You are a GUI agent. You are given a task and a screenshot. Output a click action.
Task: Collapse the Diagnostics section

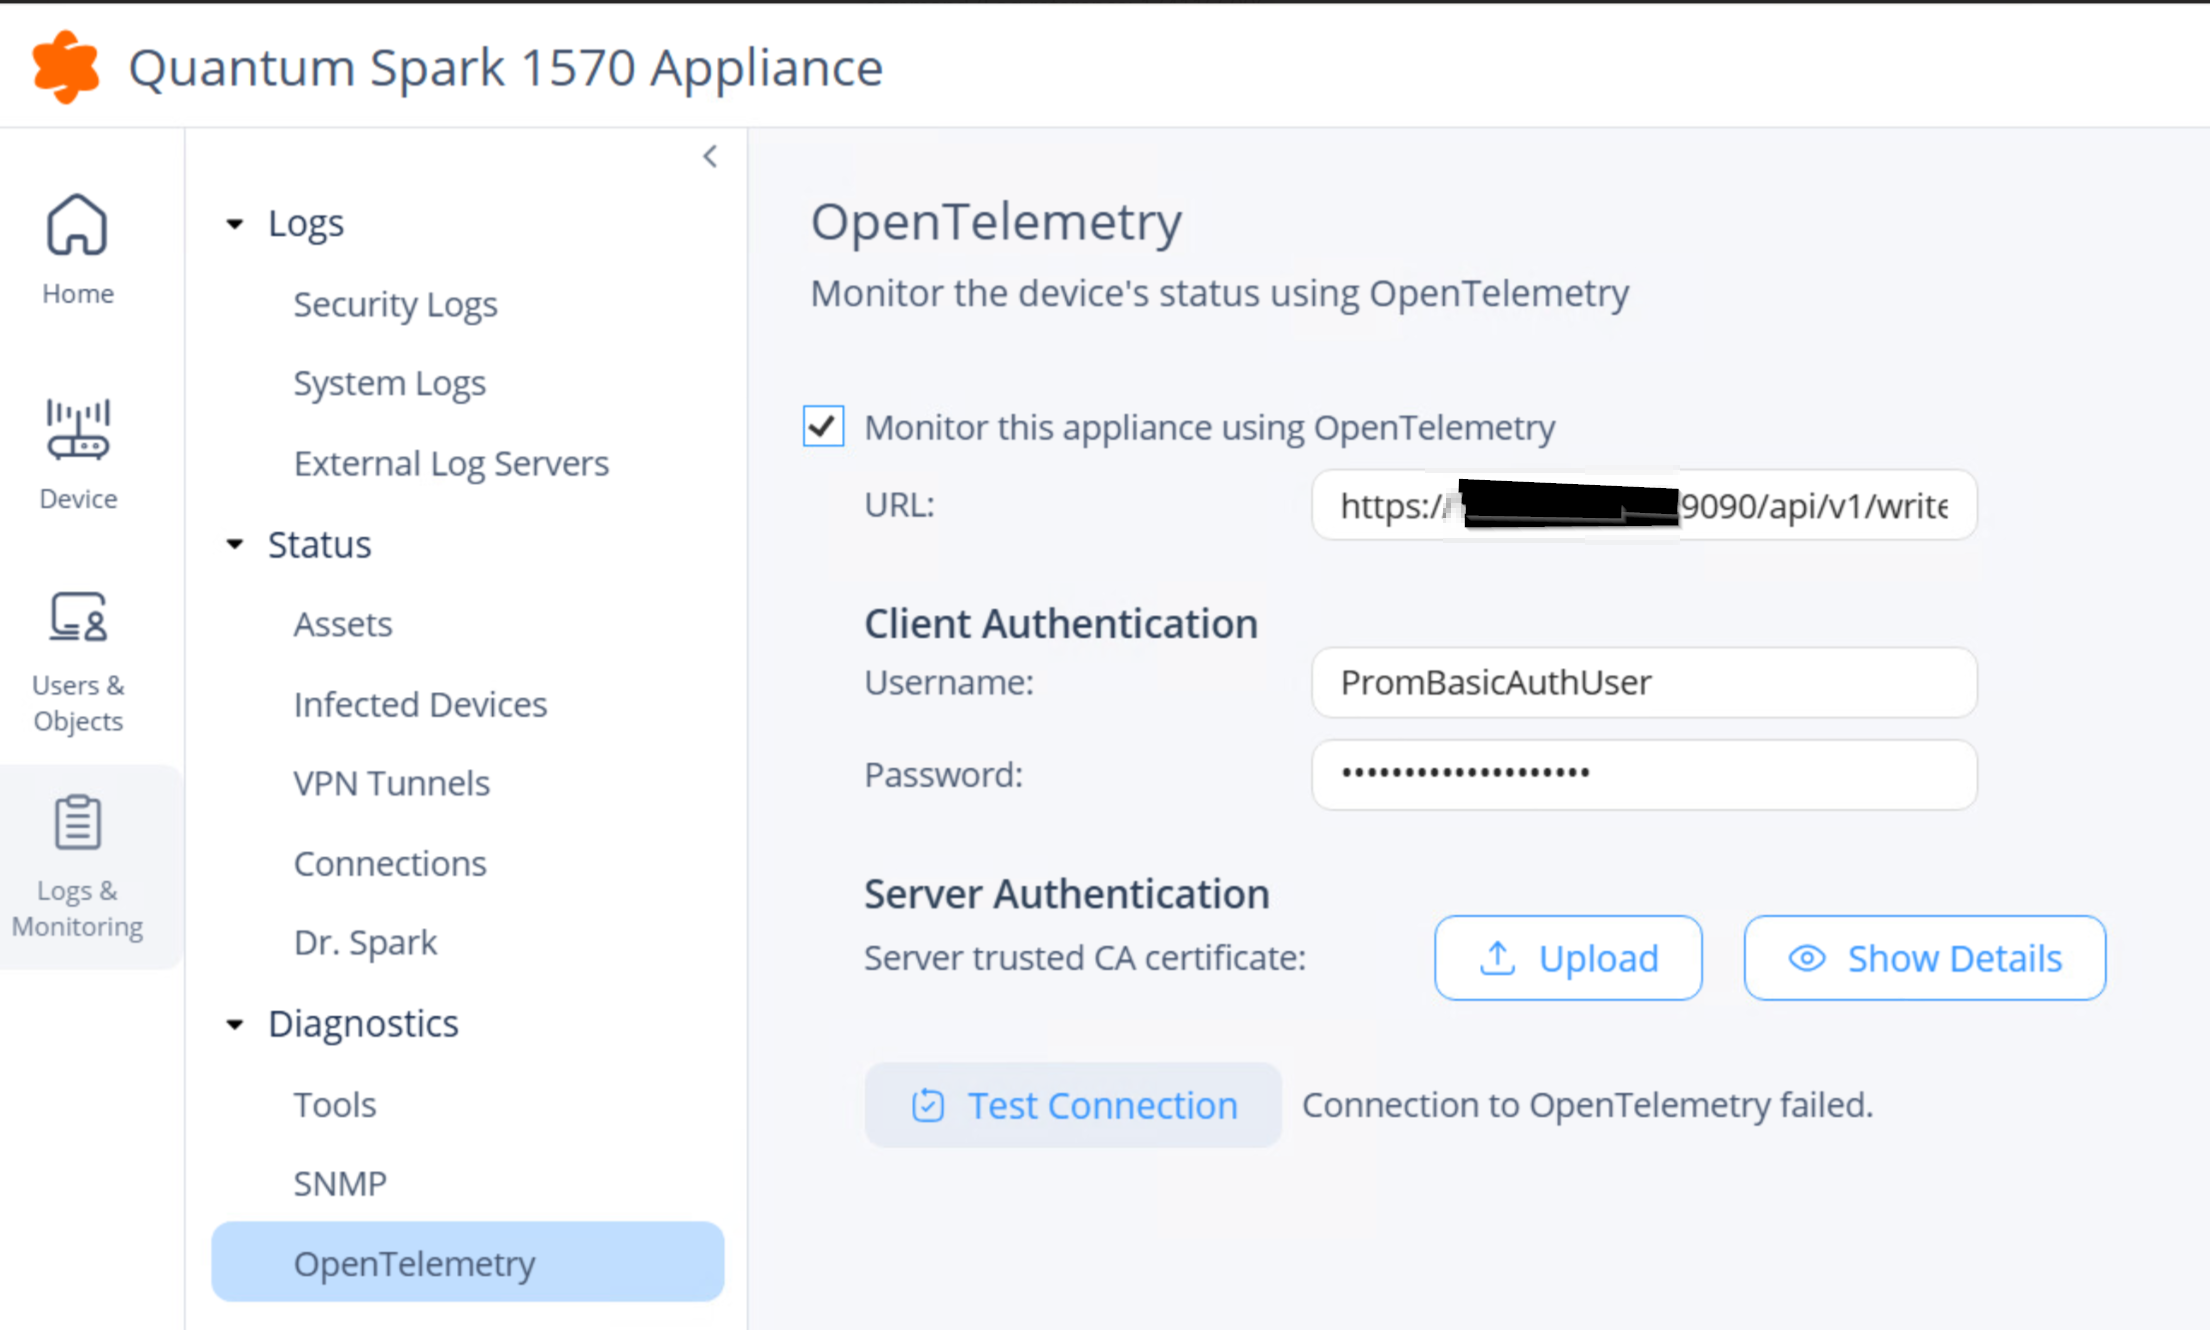point(235,1025)
